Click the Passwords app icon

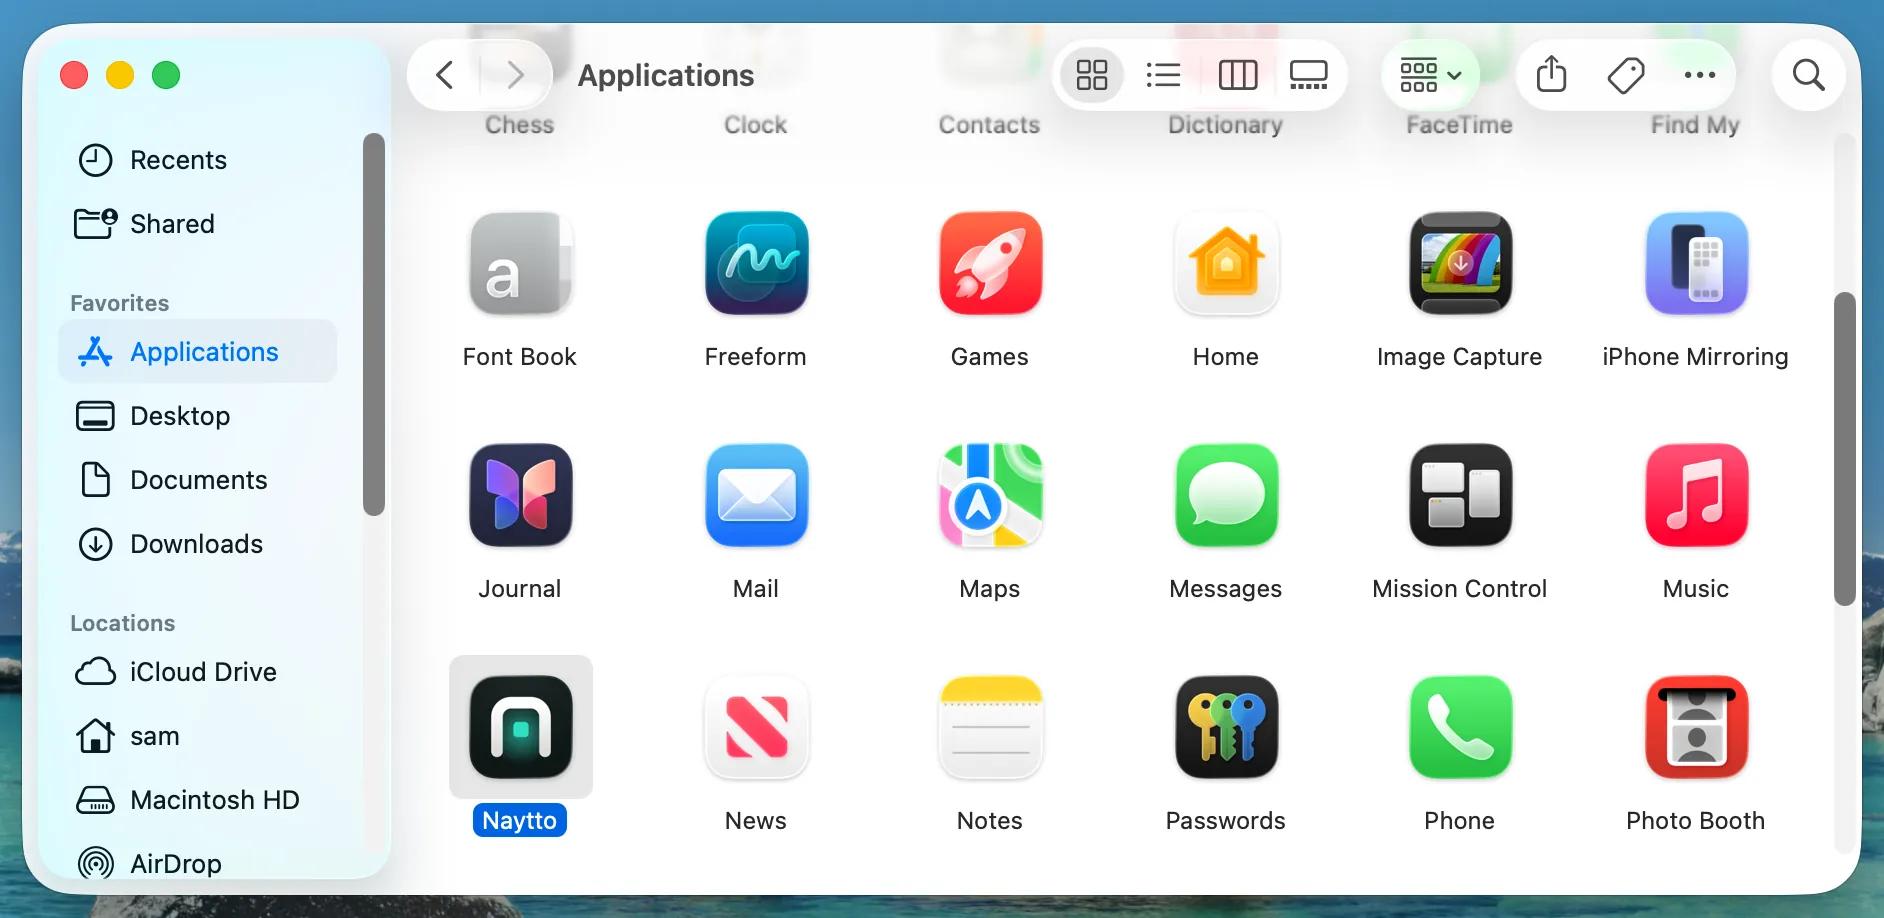click(x=1226, y=727)
